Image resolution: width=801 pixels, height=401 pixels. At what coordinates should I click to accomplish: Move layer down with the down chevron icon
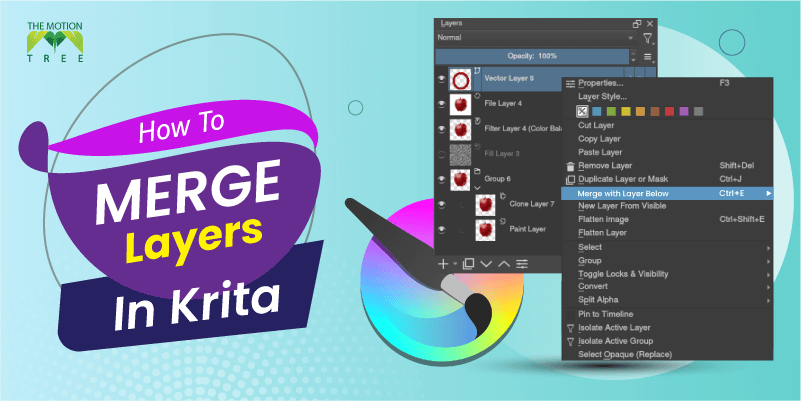[x=486, y=263]
